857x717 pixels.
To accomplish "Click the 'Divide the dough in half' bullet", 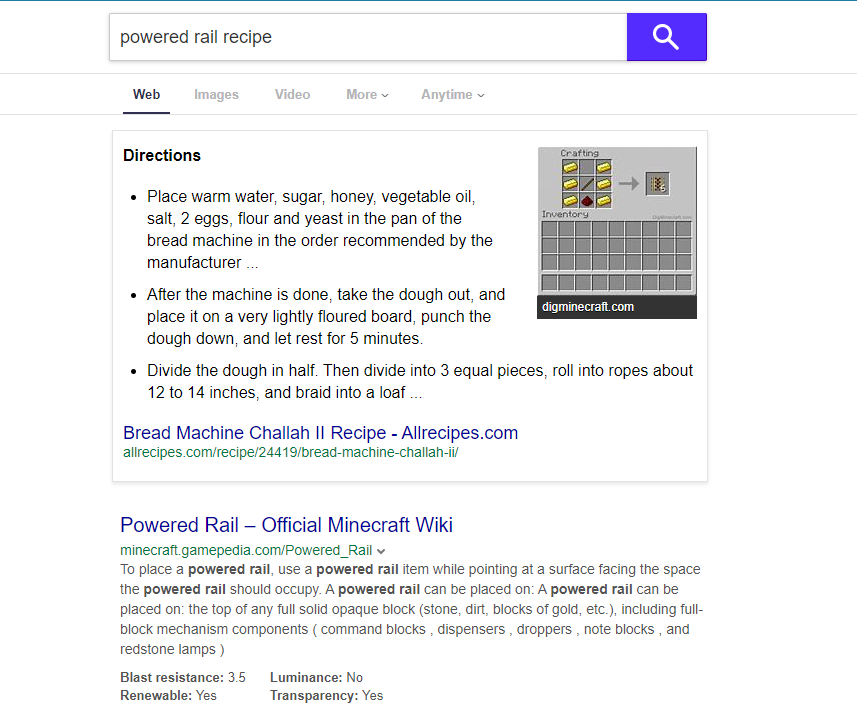I will click(x=420, y=381).
